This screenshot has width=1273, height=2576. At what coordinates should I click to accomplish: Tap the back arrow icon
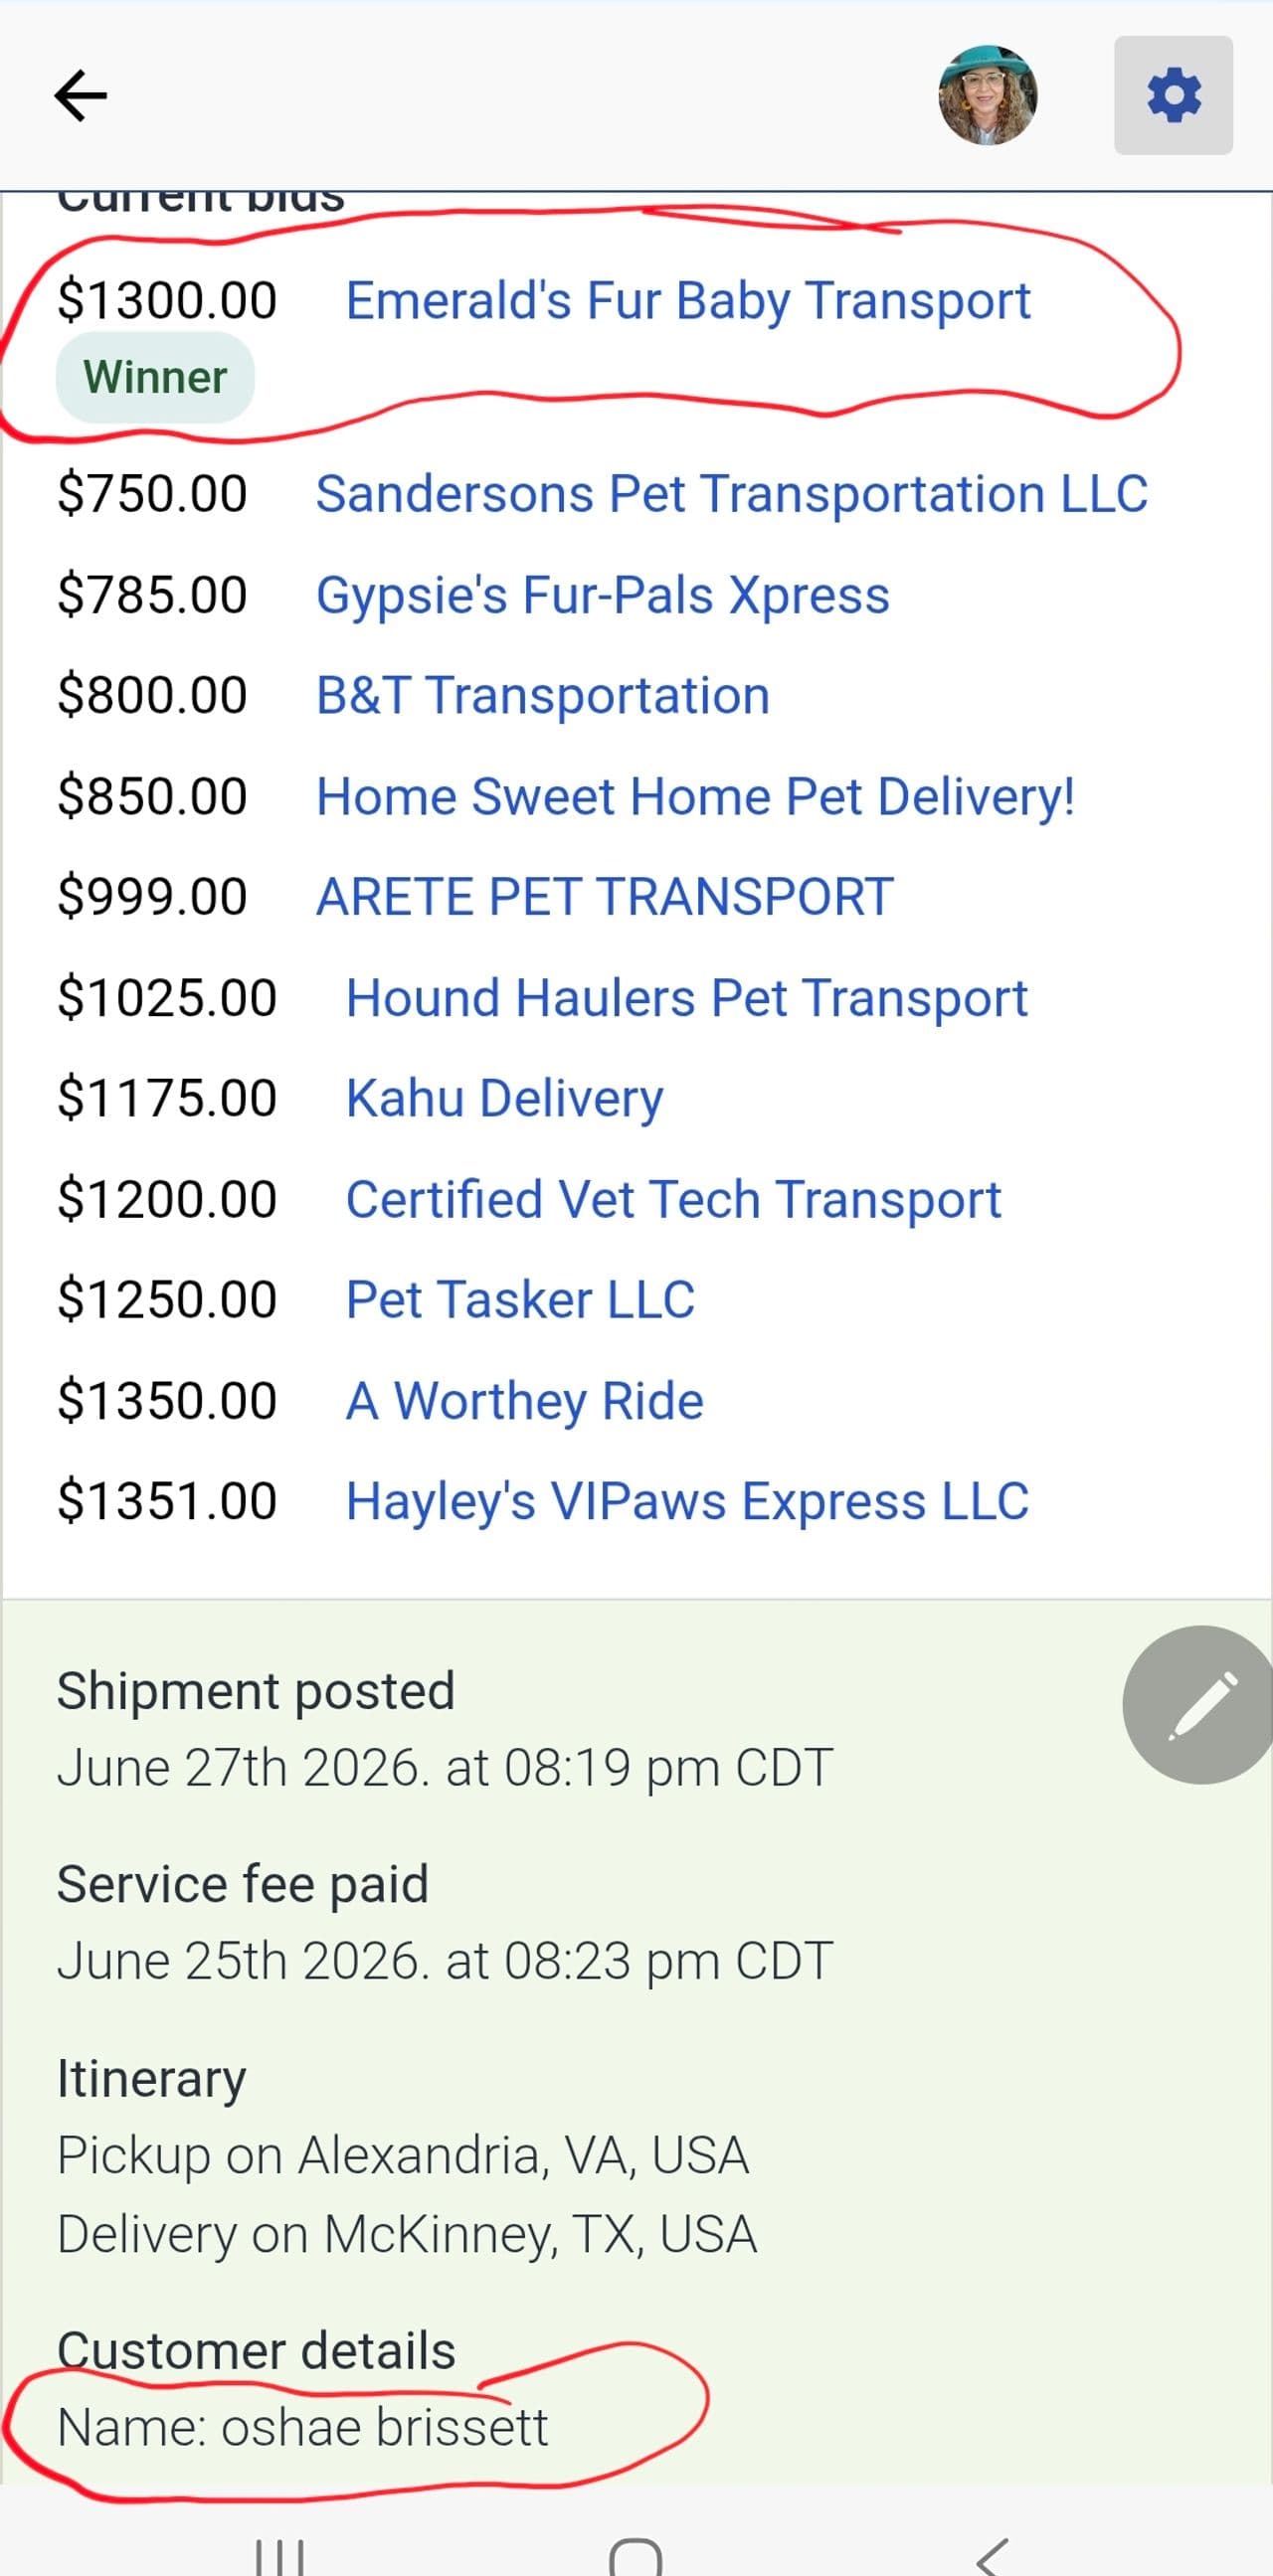[x=80, y=95]
